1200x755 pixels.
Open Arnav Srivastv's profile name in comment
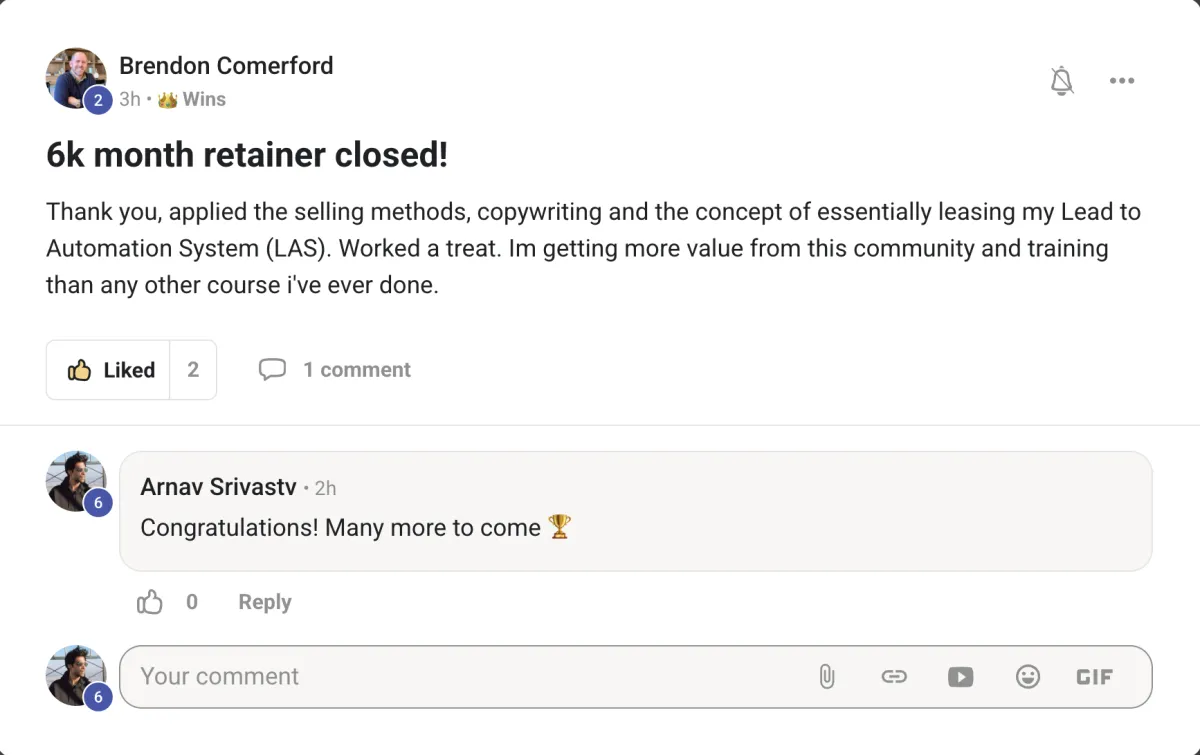pos(218,487)
